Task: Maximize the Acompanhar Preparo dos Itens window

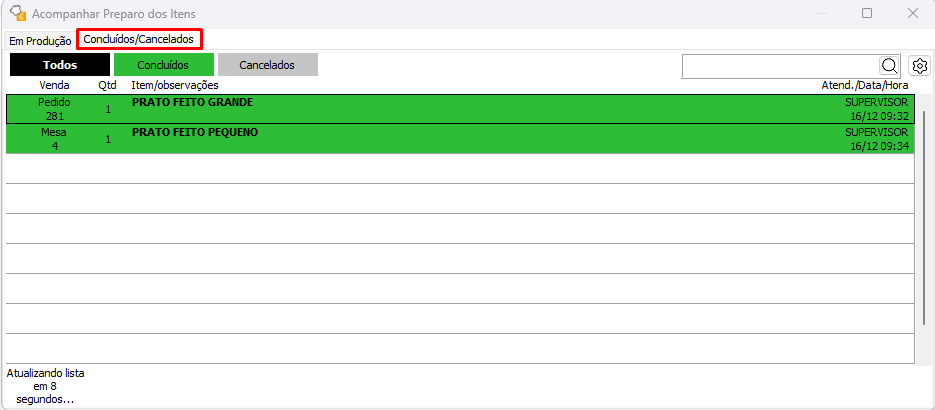Action: coord(867,13)
